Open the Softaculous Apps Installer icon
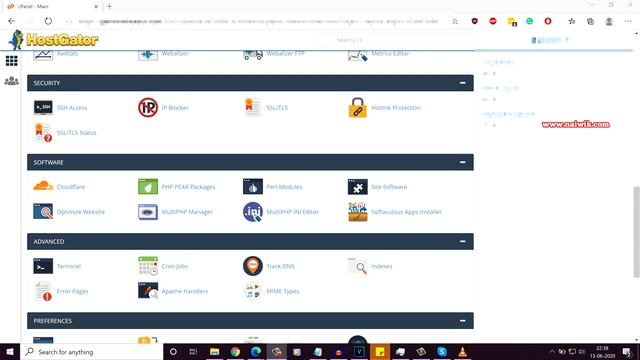 click(x=358, y=212)
